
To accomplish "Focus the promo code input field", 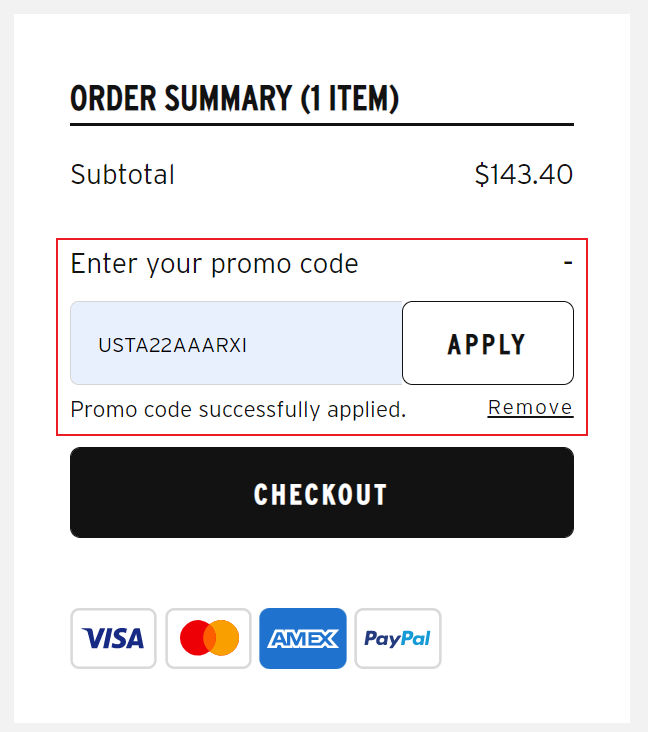I will [236, 343].
